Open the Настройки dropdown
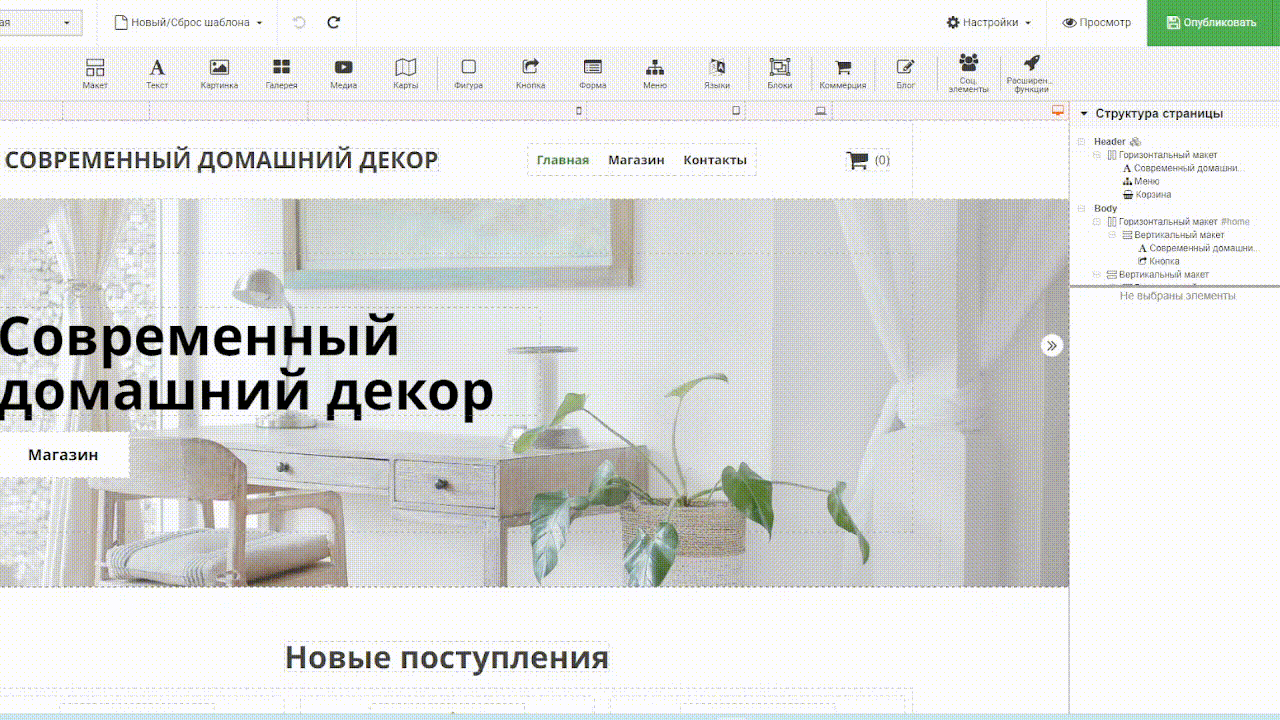The image size is (1280, 720). 988,22
